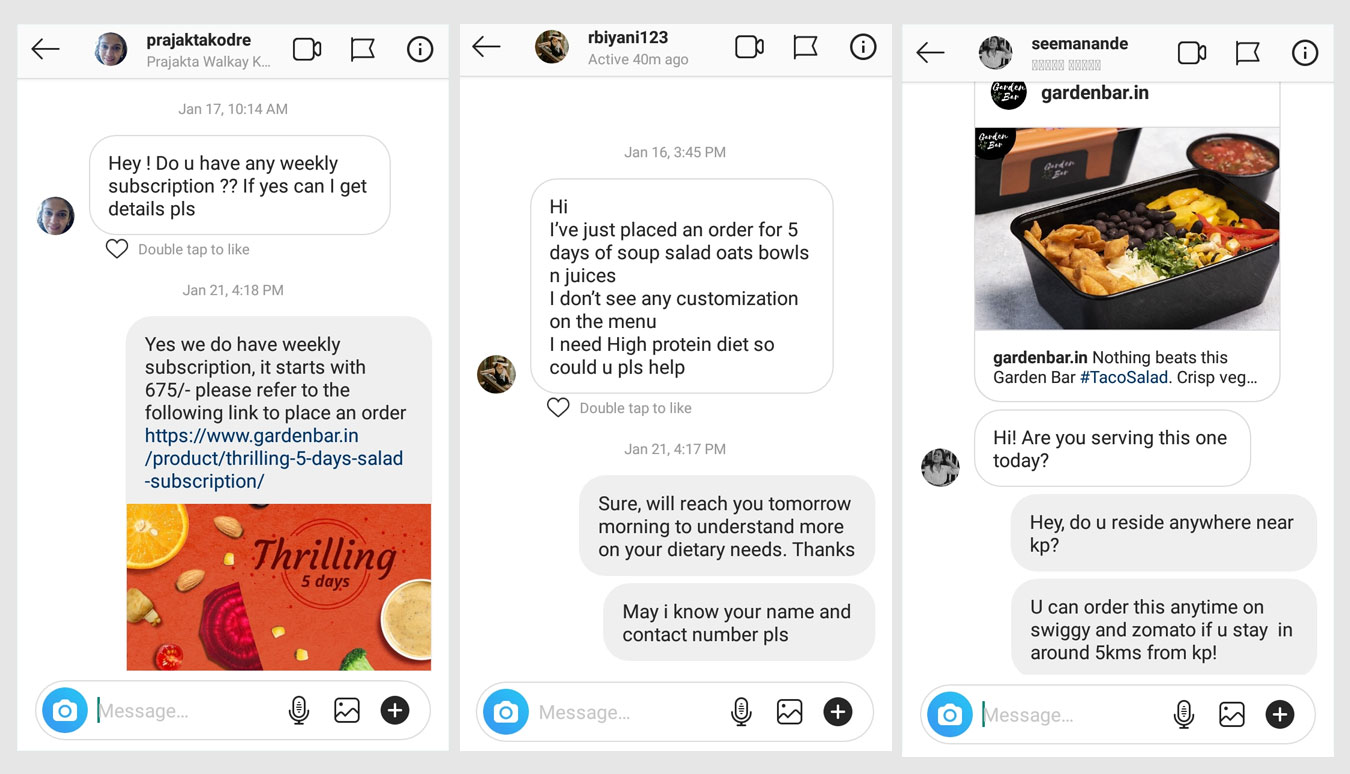
Task: Open info for seemanande conversation
Action: (x=1305, y=53)
